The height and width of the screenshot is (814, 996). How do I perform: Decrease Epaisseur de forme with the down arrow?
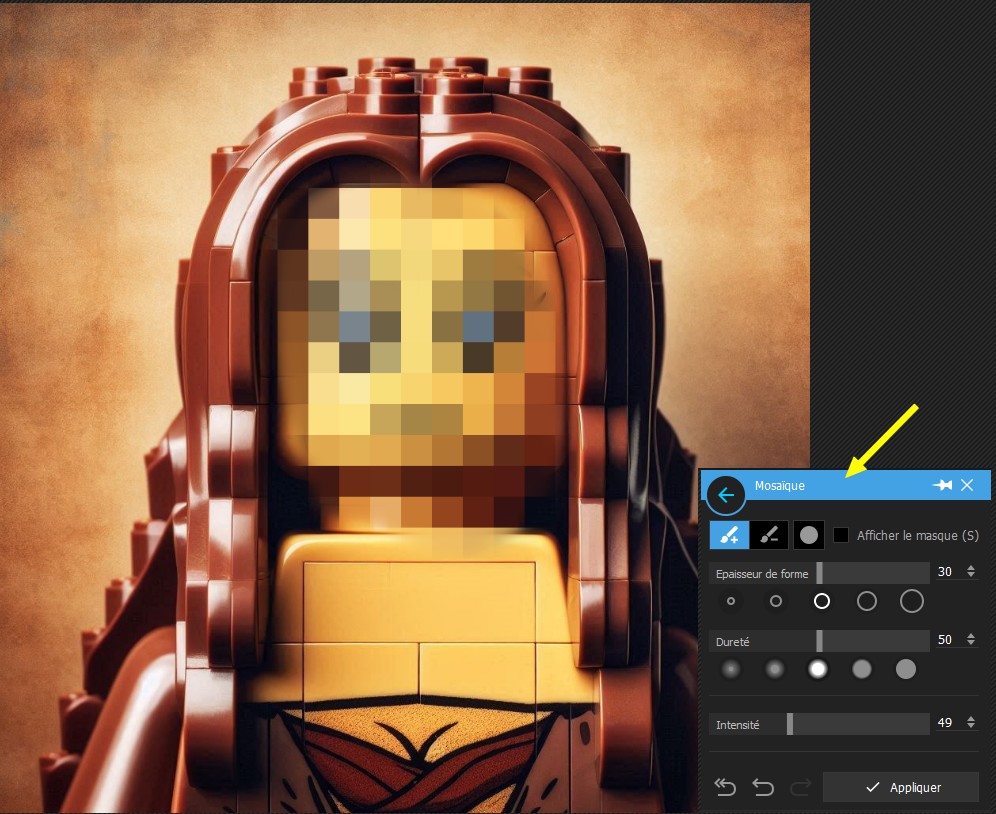(971, 576)
